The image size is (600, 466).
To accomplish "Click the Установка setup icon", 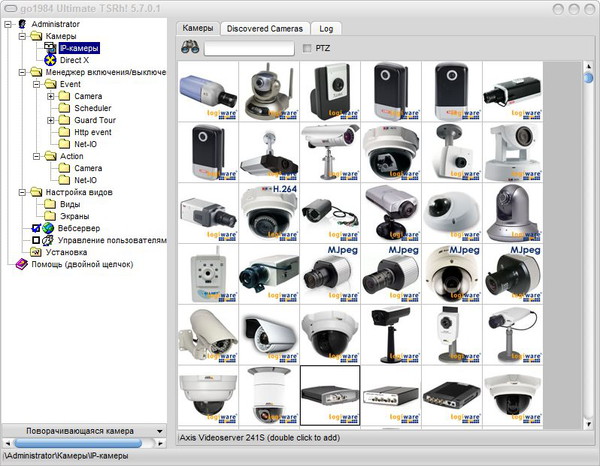I will [x=36, y=252].
